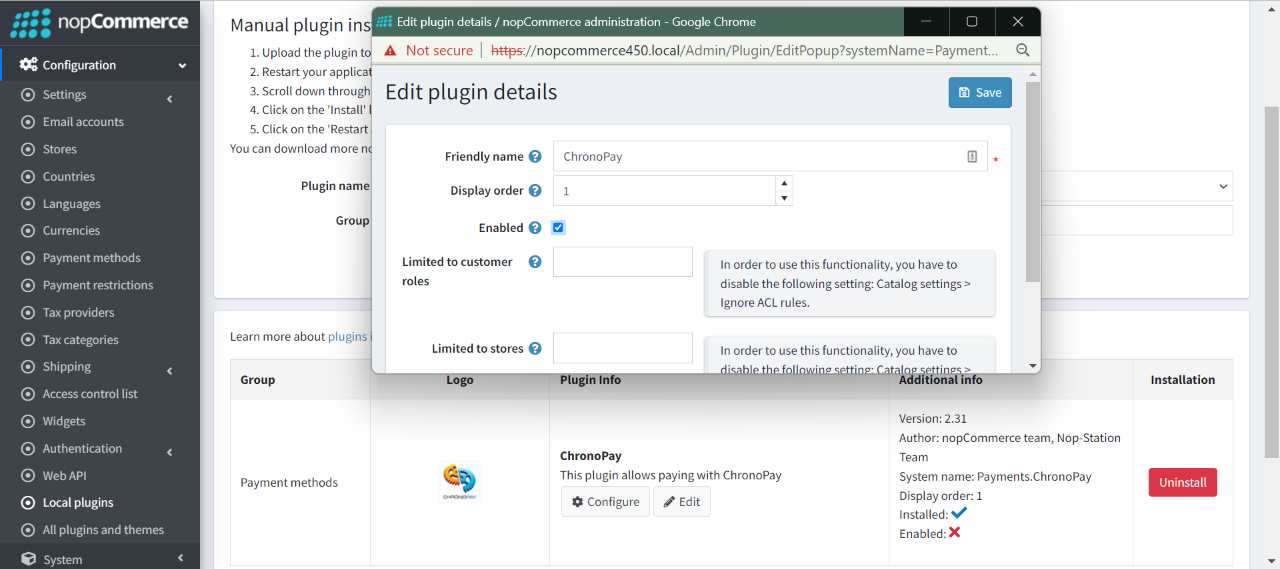Click Edit button for ChronoPay
Image resolution: width=1280 pixels, height=569 pixels.
coord(682,502)
